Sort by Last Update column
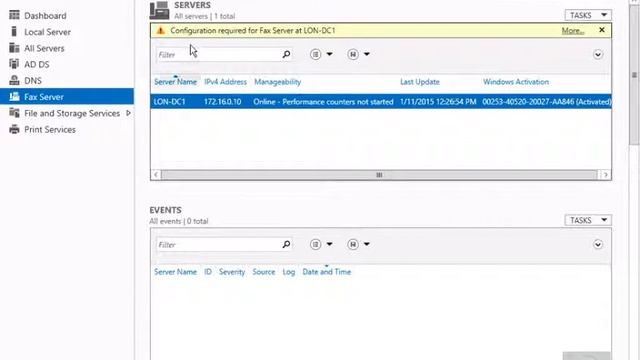This screenshot has height=360, width=640. (420, 82)
